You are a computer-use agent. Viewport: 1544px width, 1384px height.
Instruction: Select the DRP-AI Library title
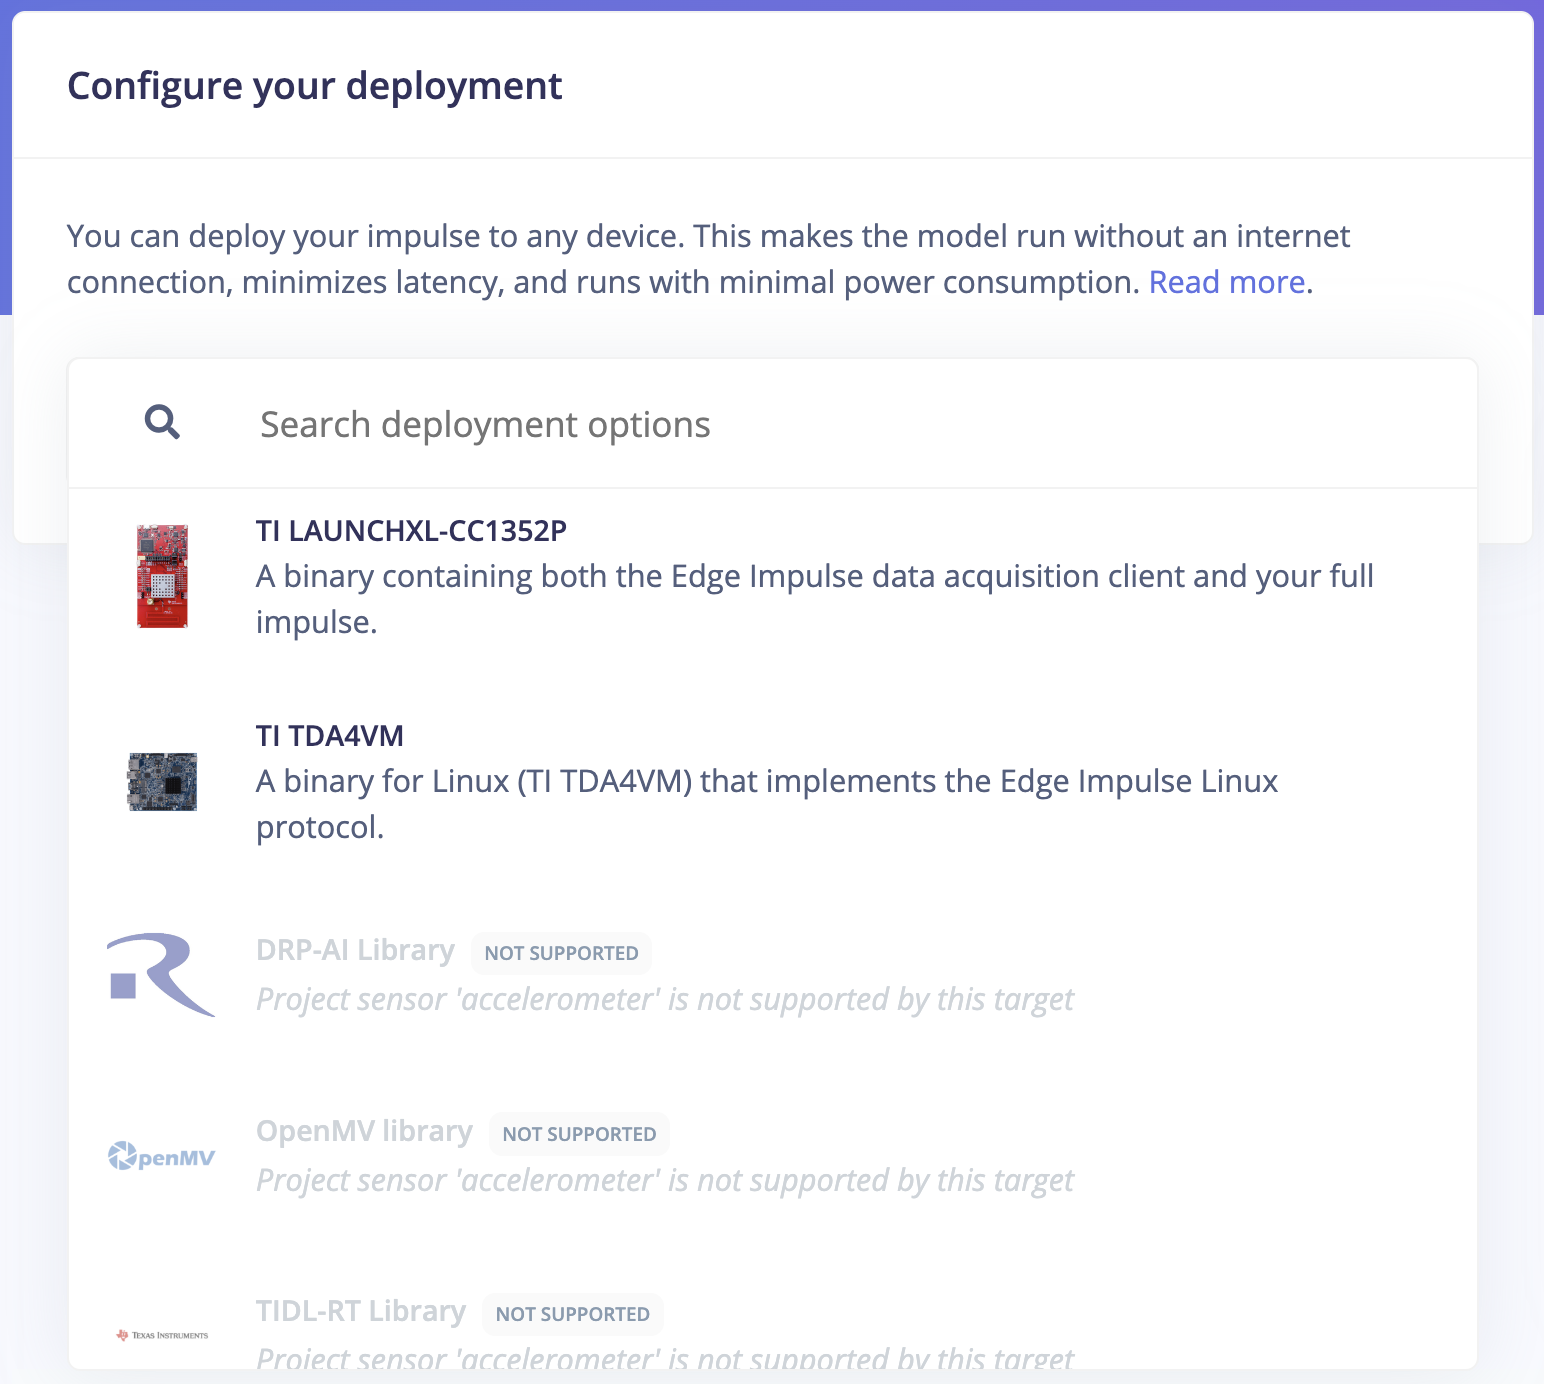point(355,950)
